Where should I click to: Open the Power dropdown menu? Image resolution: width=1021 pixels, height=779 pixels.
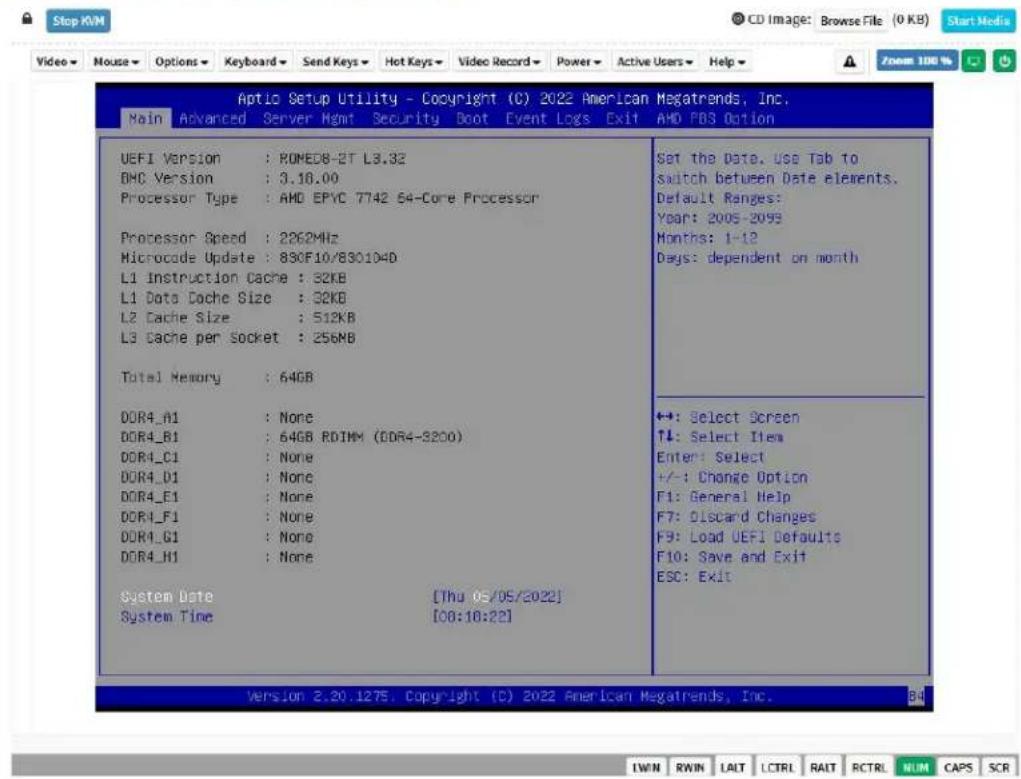[x=578, y=61]
